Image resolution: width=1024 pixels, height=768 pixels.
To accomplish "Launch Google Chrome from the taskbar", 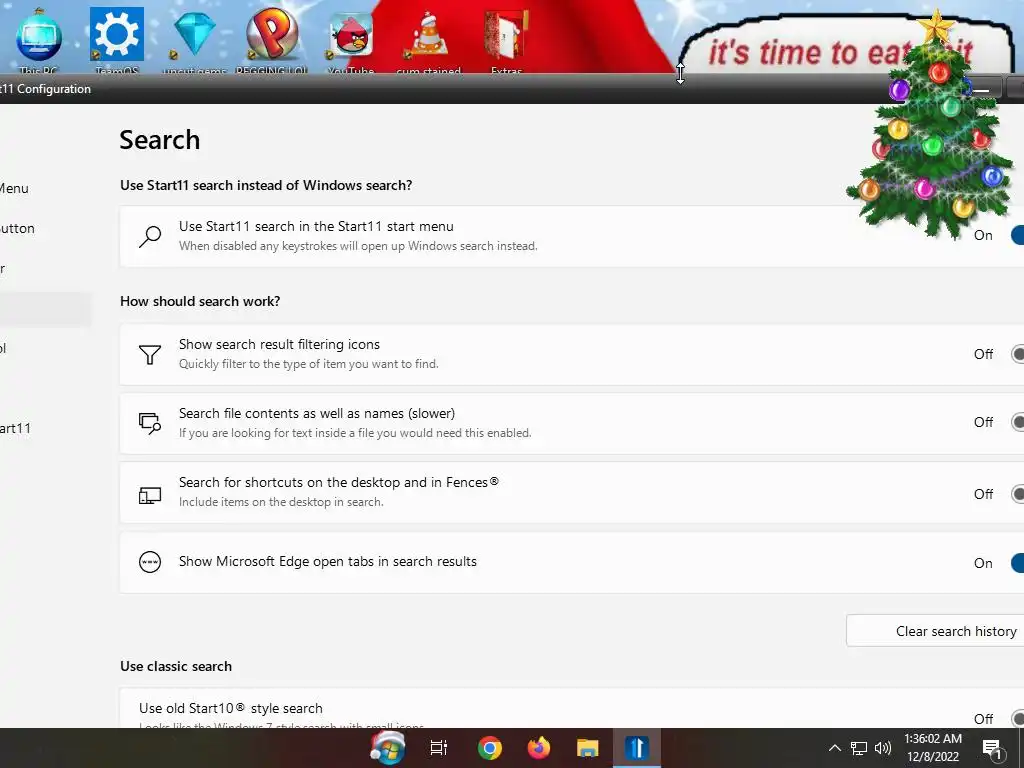I will (489, 748).
